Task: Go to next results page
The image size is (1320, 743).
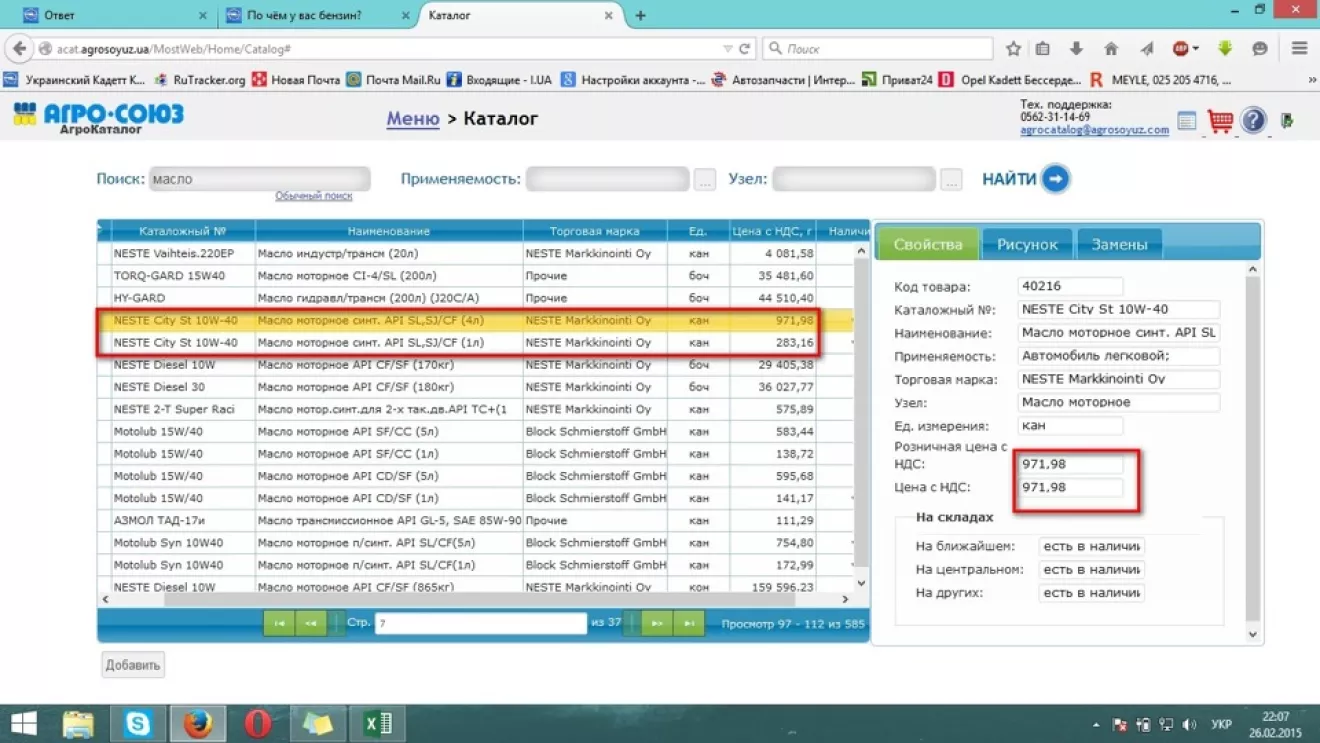Action: click(656, 623)
